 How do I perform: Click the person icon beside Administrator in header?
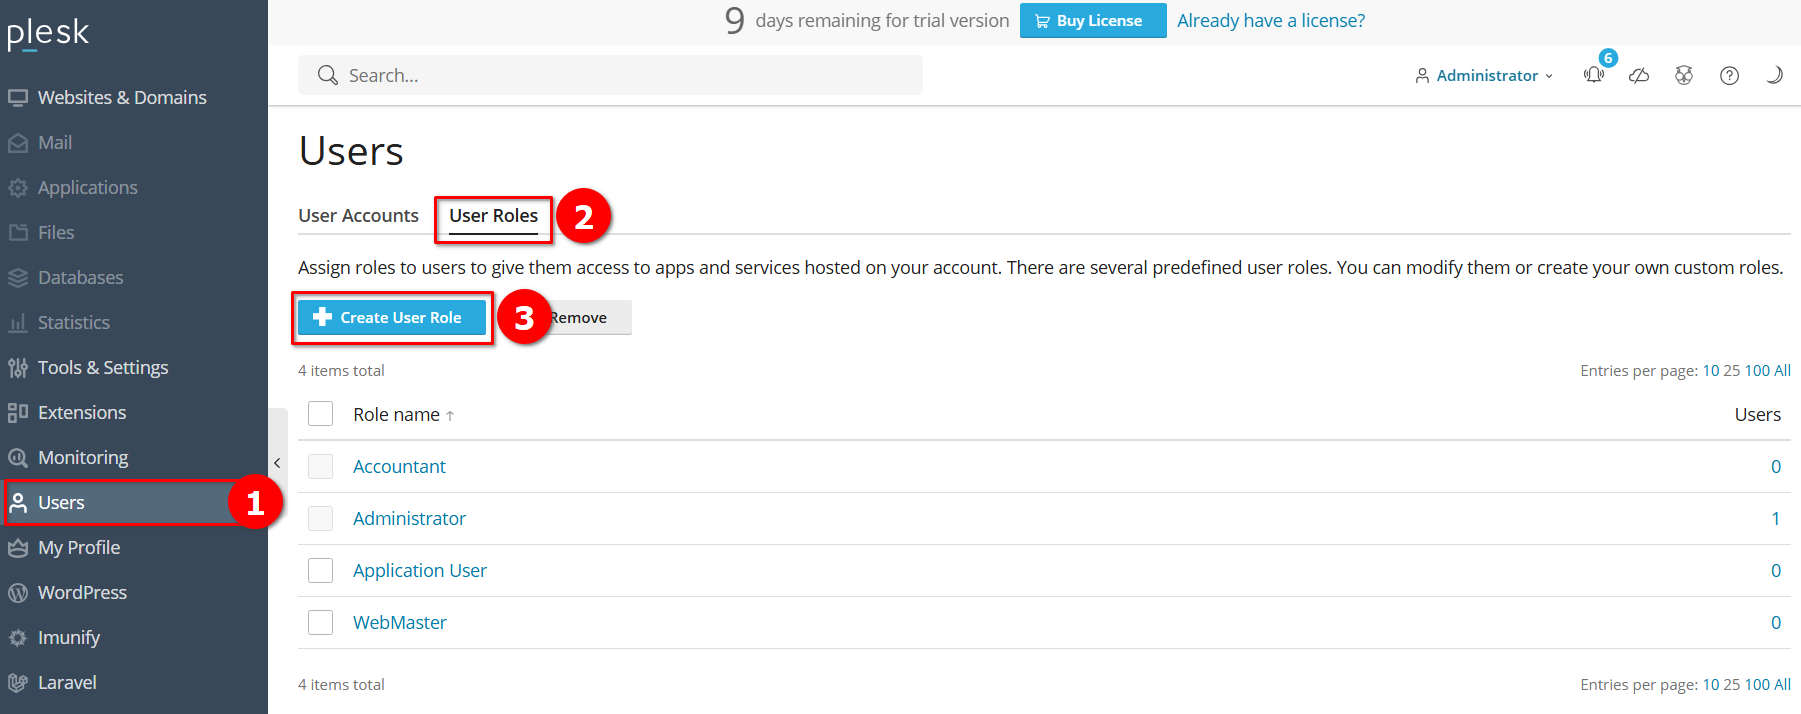pos(1422,76)
